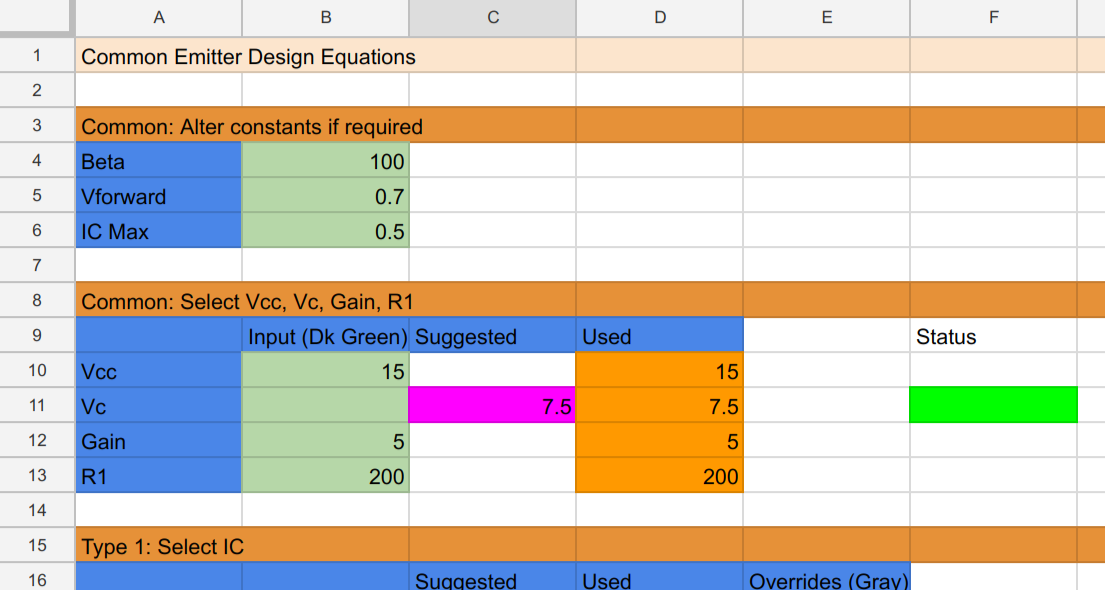Select the Gain input cell with 5
Viewport: 1105px width, 590px height.
pyautogui.click(x=325, y=441)
